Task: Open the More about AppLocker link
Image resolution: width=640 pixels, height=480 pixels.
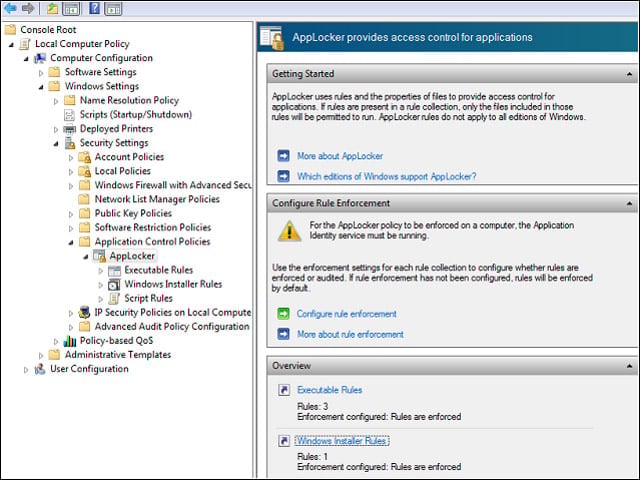Action: 340,156
